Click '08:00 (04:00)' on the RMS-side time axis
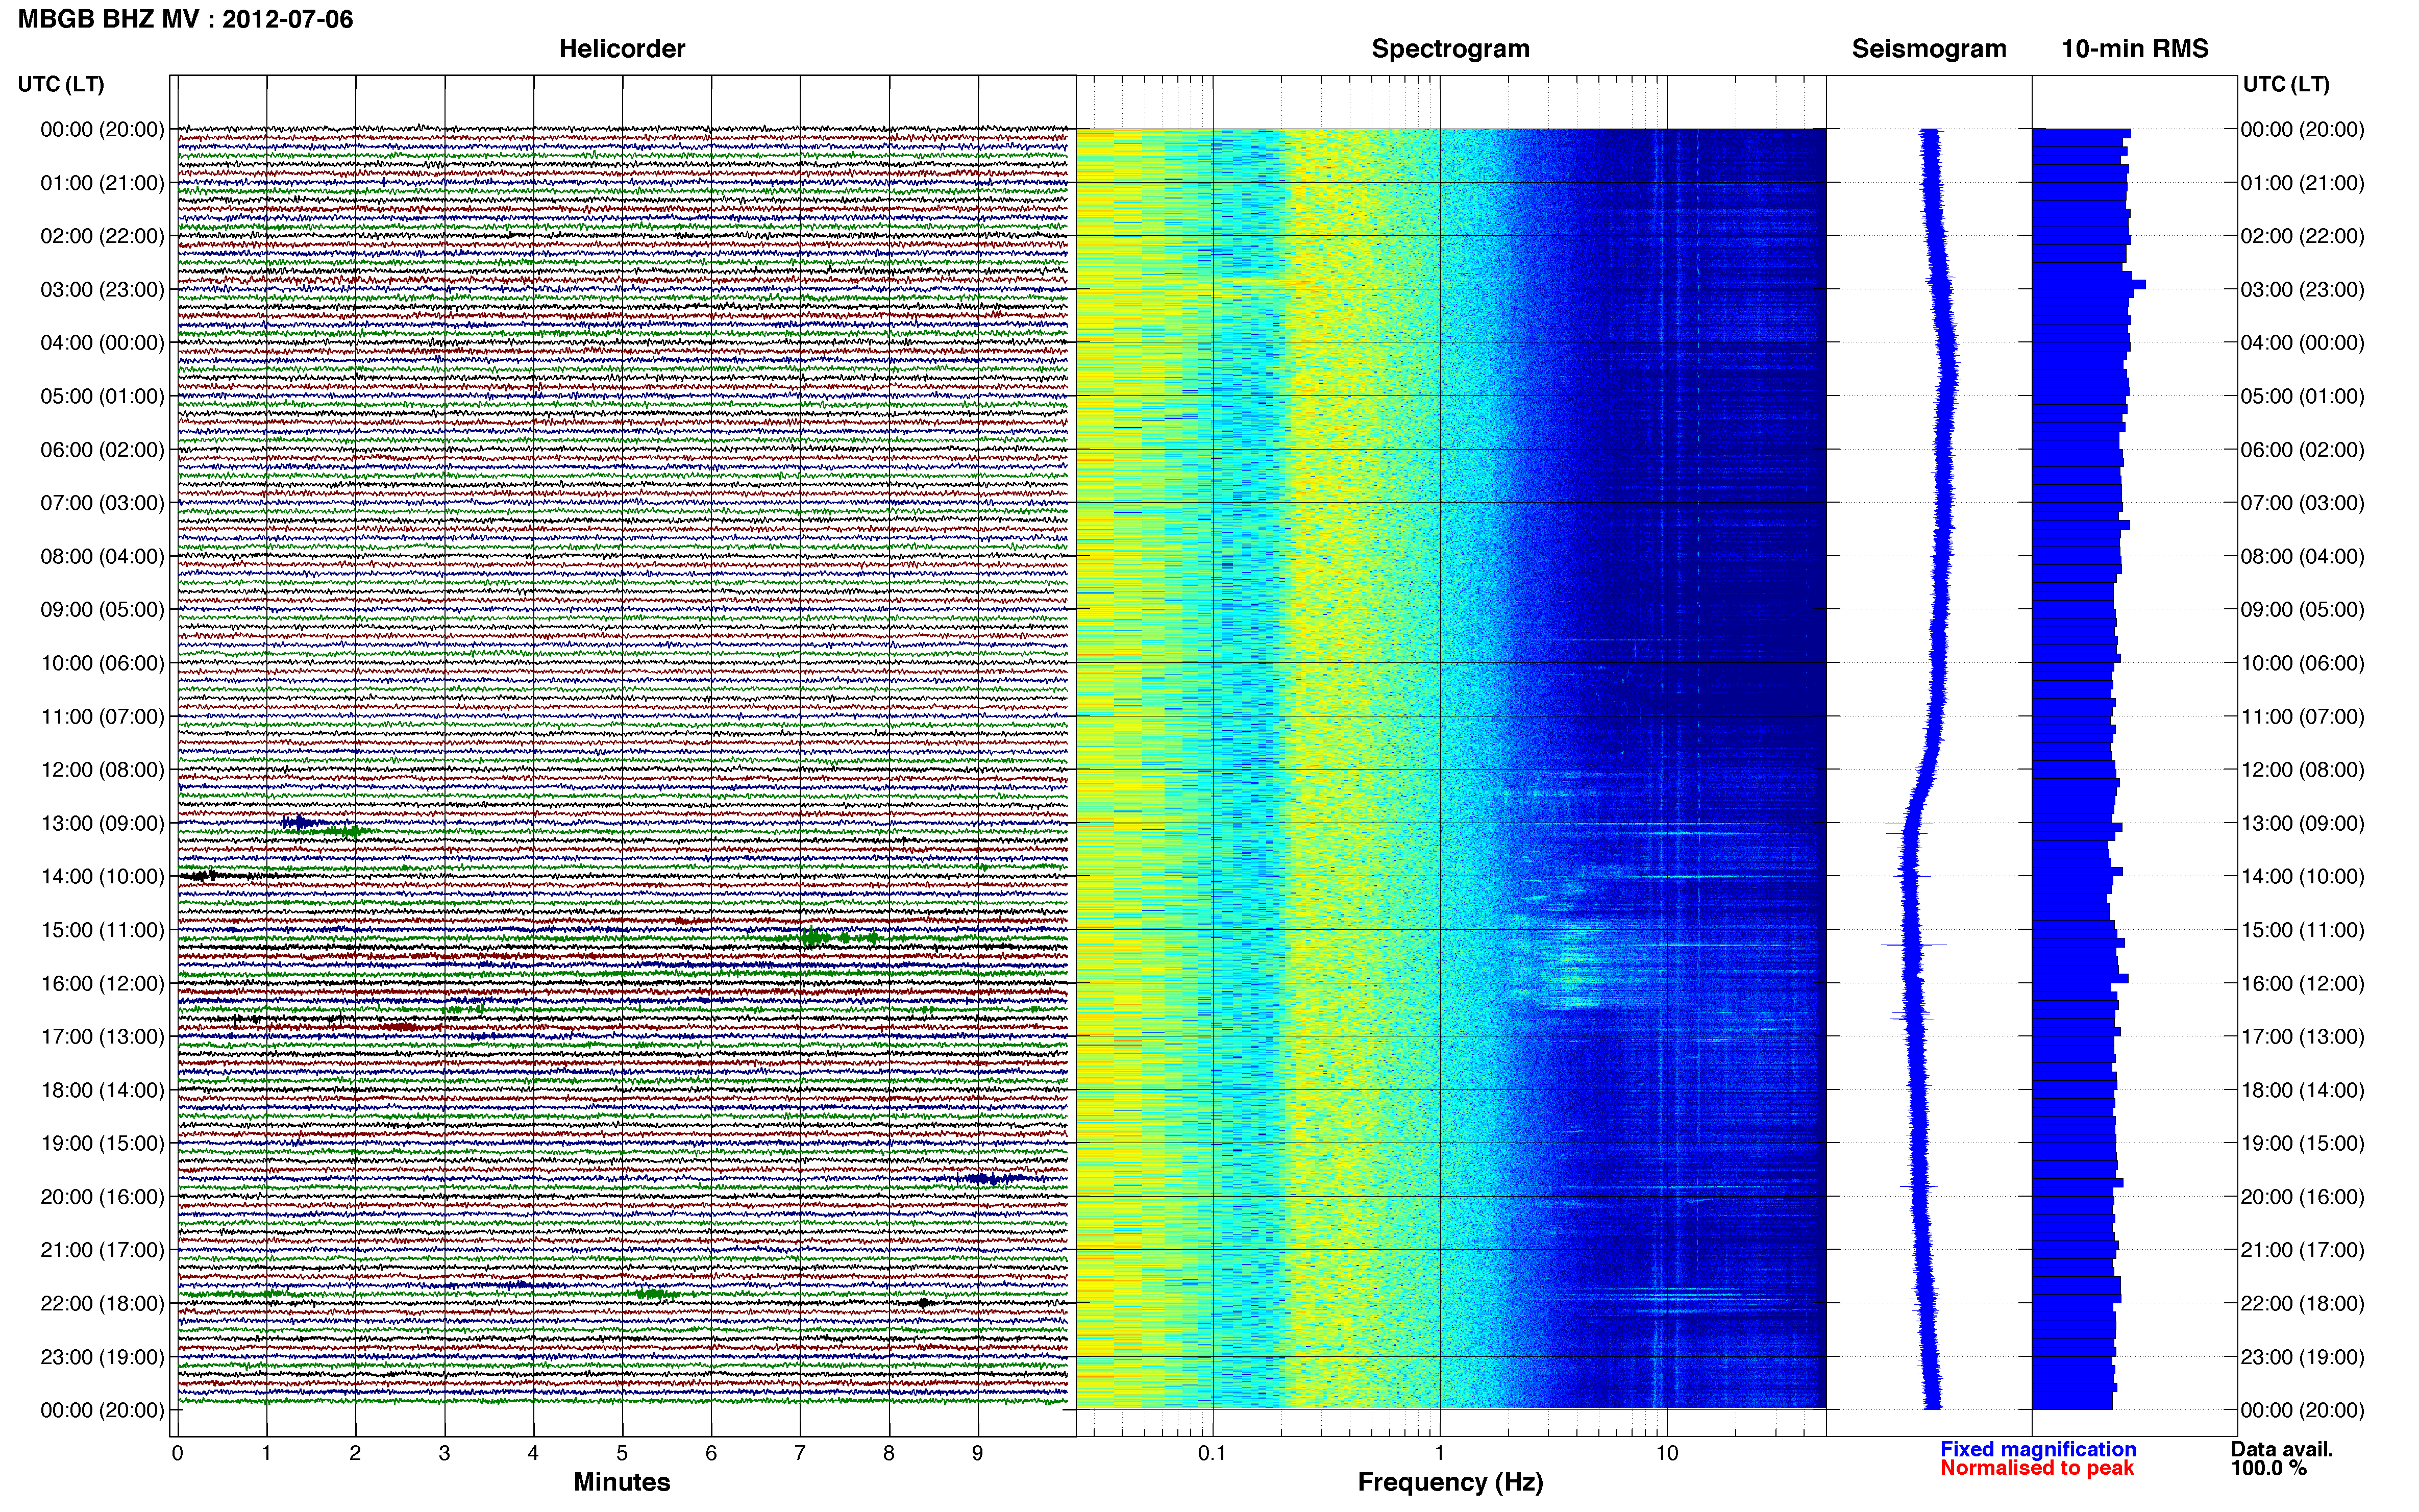The image size is (2419, 1512). point(2302,557)
